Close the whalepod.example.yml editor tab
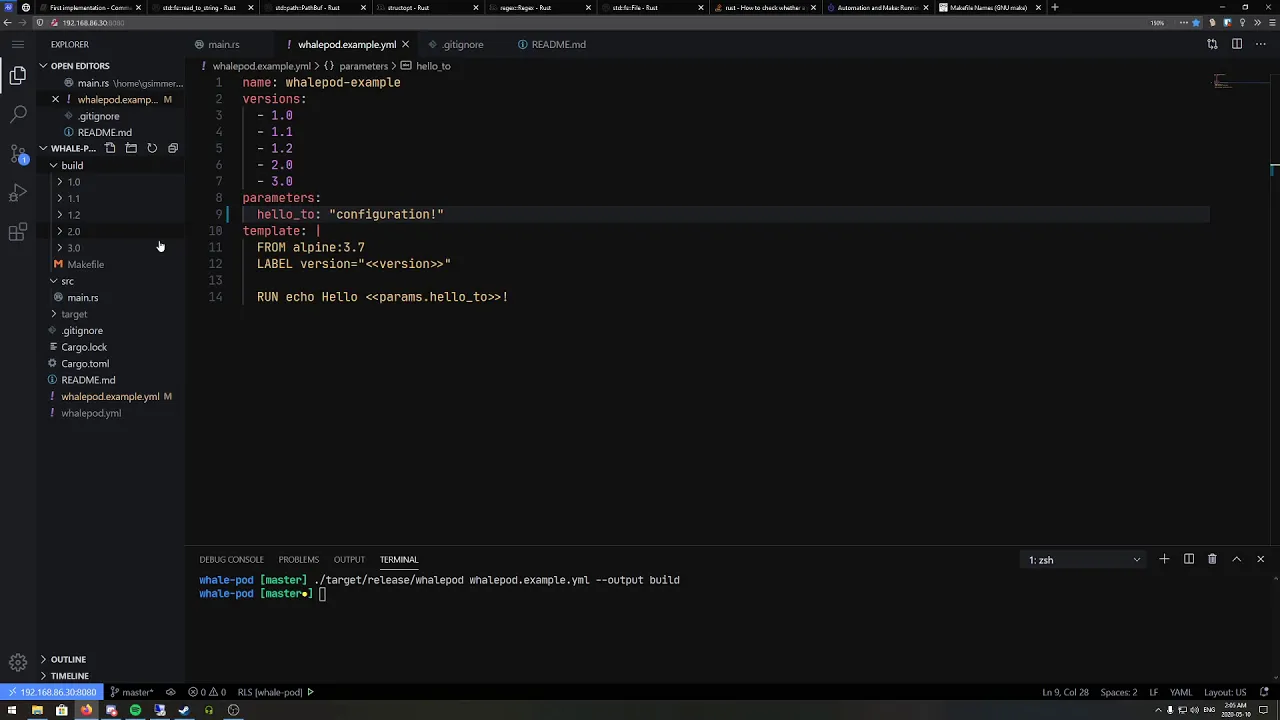The height and width of the screenshot is (720, 1280). click(405, 44)
